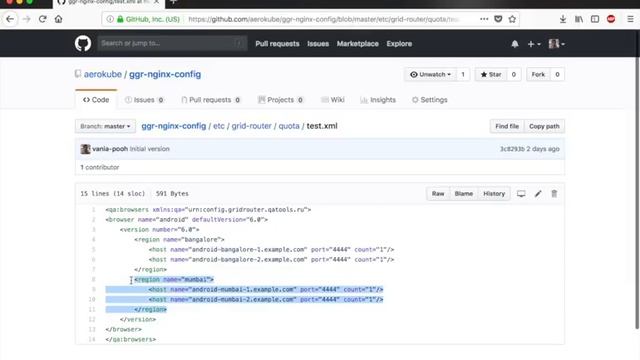
Task: Select the repository Issues tab
Action: (144, 100)
